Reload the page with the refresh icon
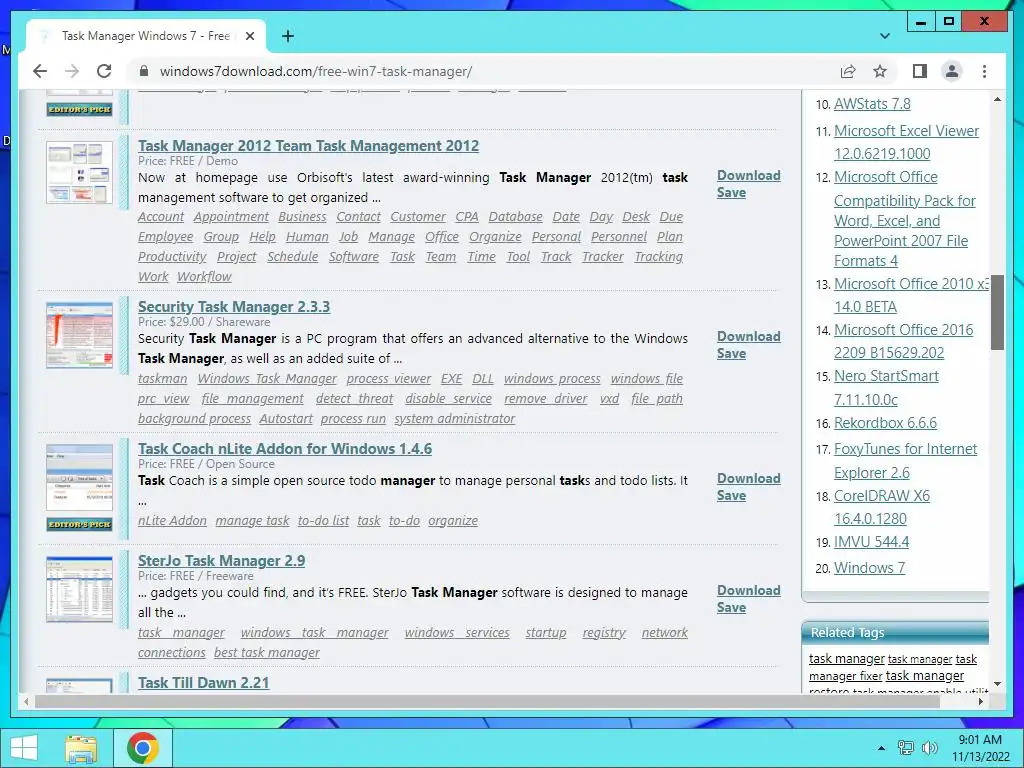 click(x=104, y=71)
